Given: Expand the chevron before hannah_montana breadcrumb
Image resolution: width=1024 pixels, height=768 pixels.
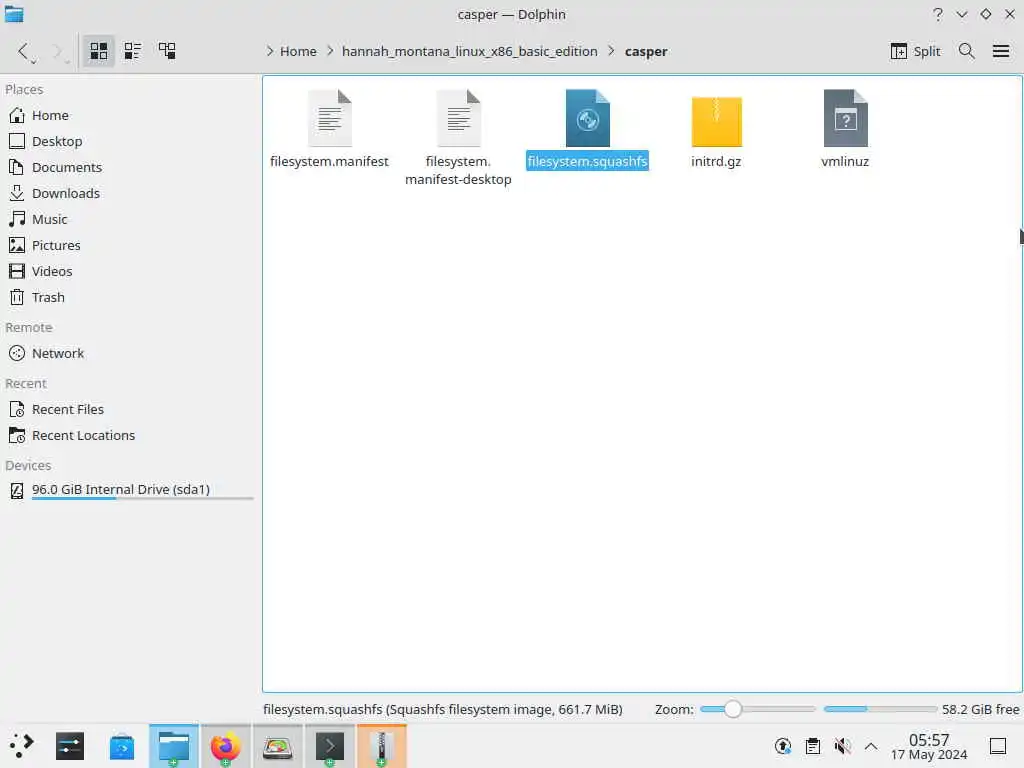Looking at the screenshot, I should click(330, 51).
